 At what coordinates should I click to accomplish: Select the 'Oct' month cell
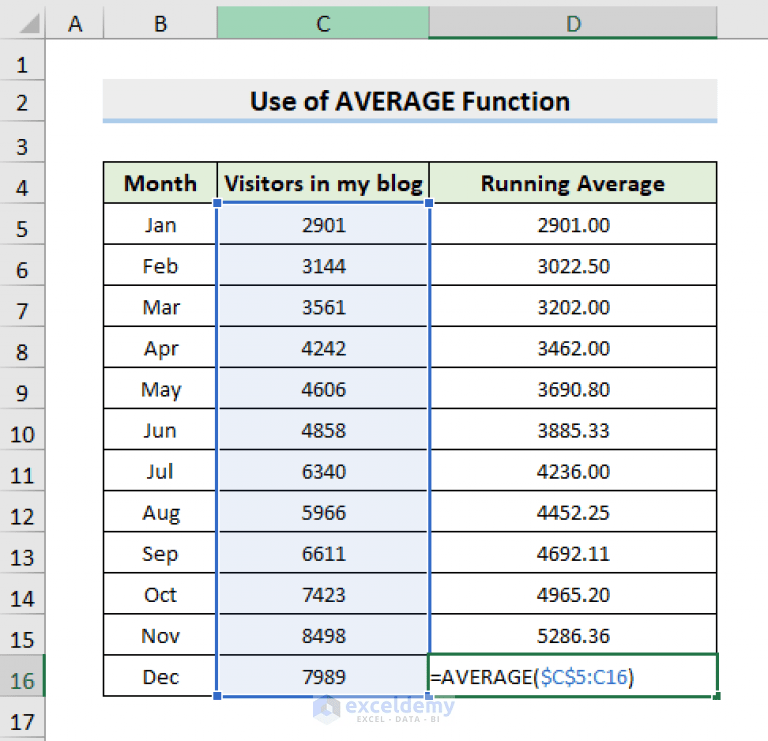[x=160, y=594]
